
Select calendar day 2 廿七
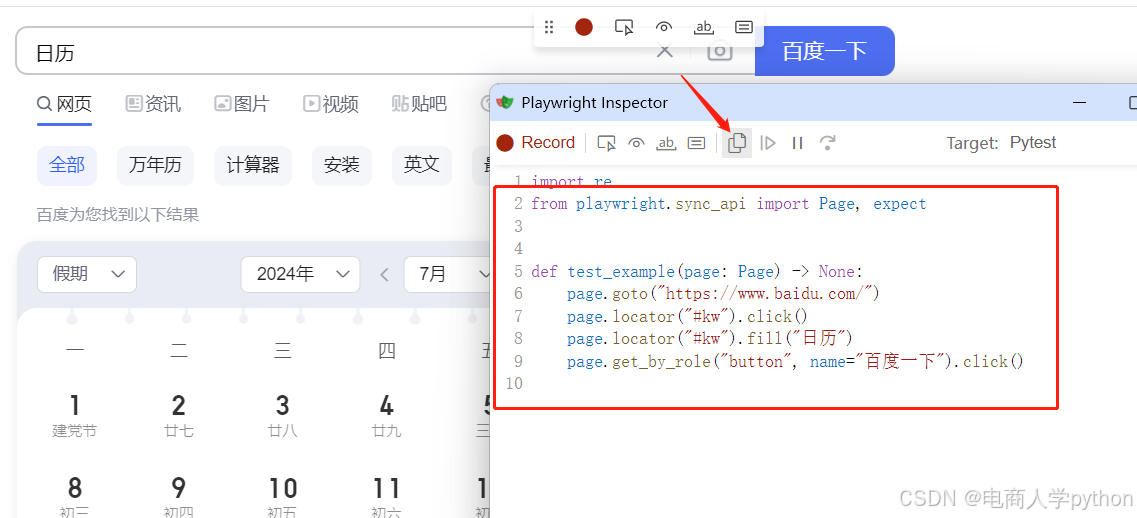point(178,414)
